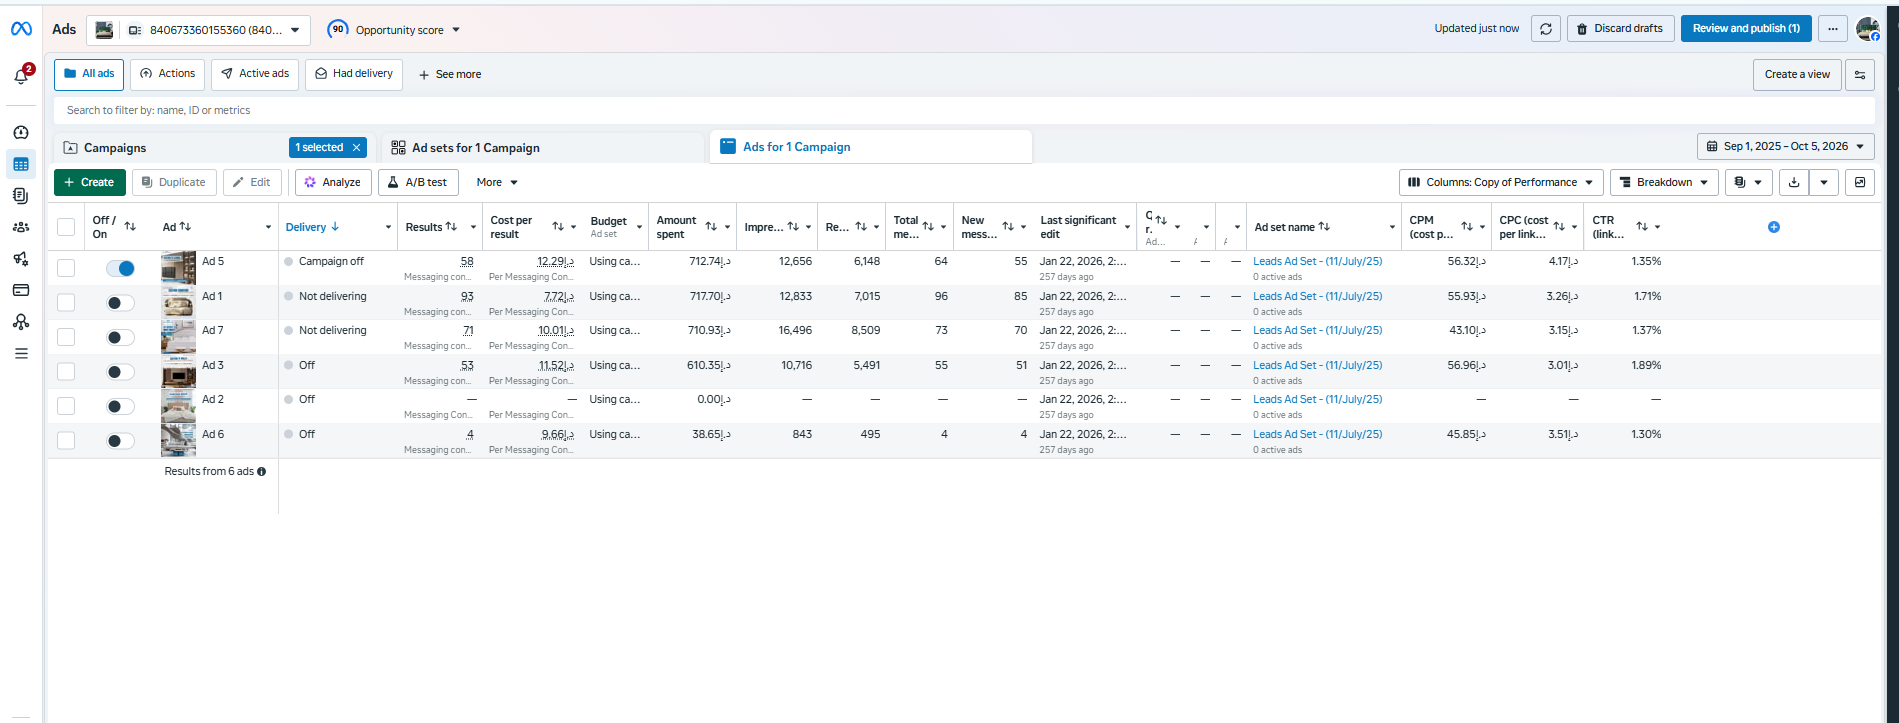This screenshot has height=723, width=1899.
Task: Refresh data with the reload icon
Action: [x=1546, y=29]
